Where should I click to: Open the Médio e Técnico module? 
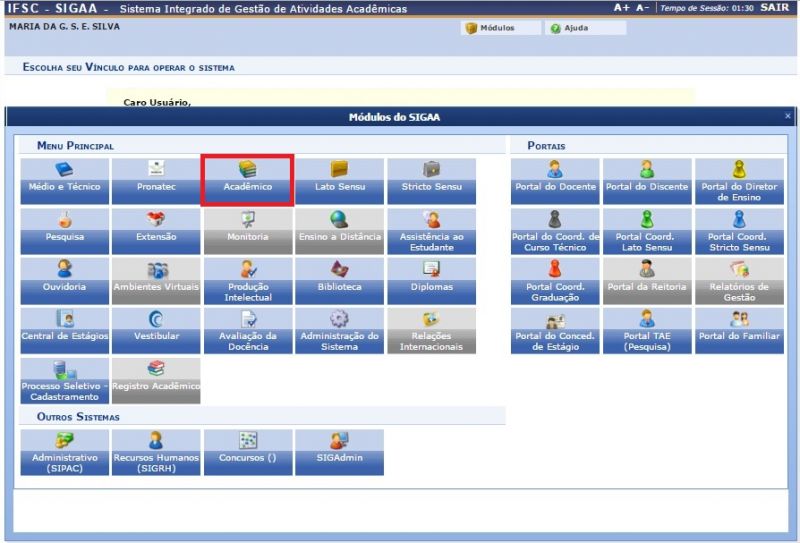(x=63, y=181)
